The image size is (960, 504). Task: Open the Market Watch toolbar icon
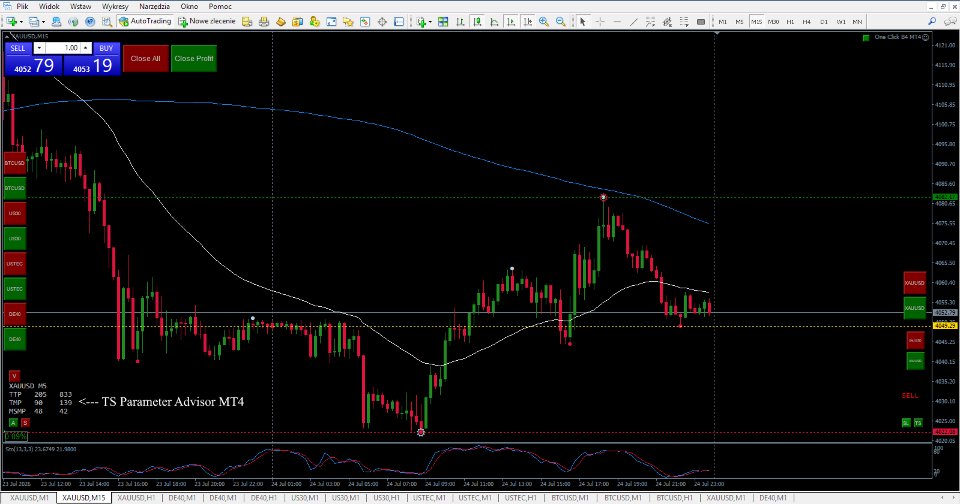pos(56,21)
